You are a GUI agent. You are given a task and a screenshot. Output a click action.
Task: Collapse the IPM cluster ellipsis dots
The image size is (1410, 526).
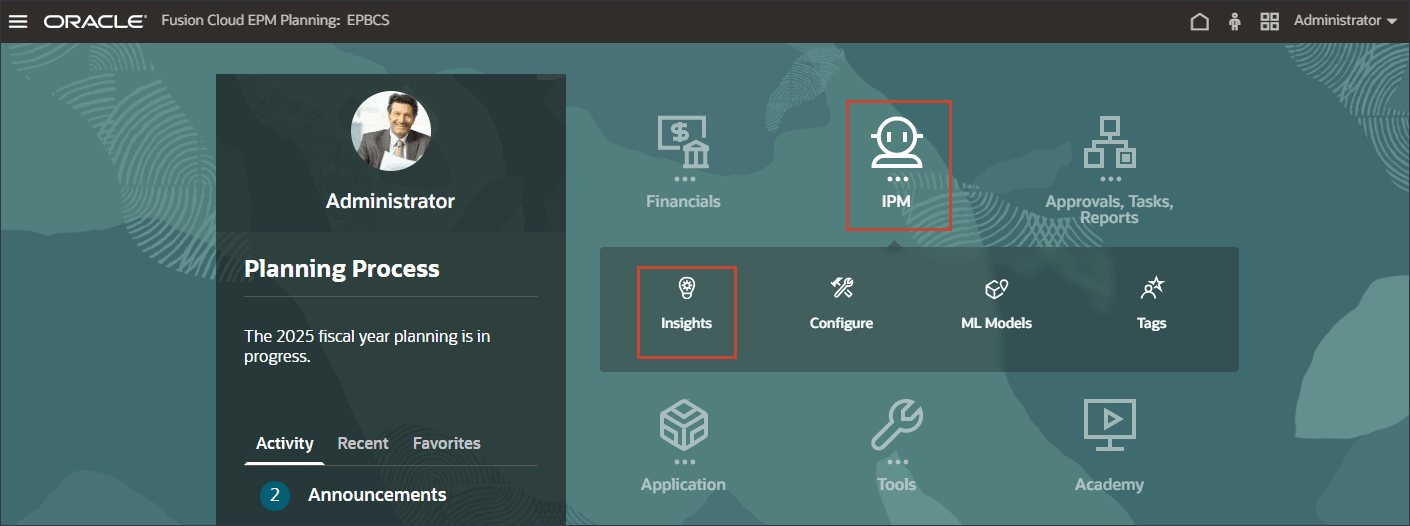point(897,179)
